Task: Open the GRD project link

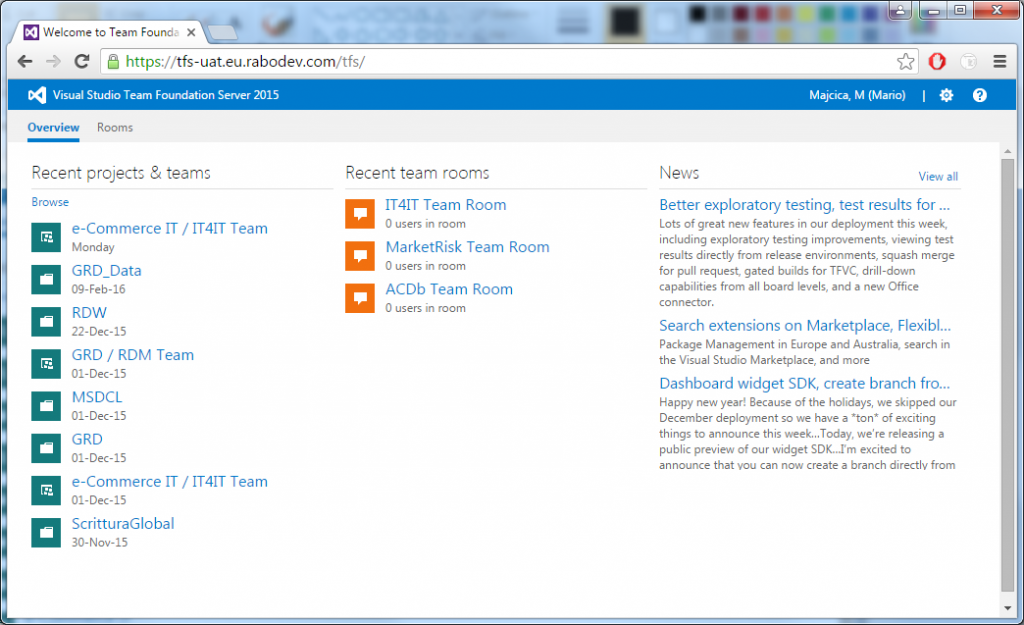Action: 87,439
